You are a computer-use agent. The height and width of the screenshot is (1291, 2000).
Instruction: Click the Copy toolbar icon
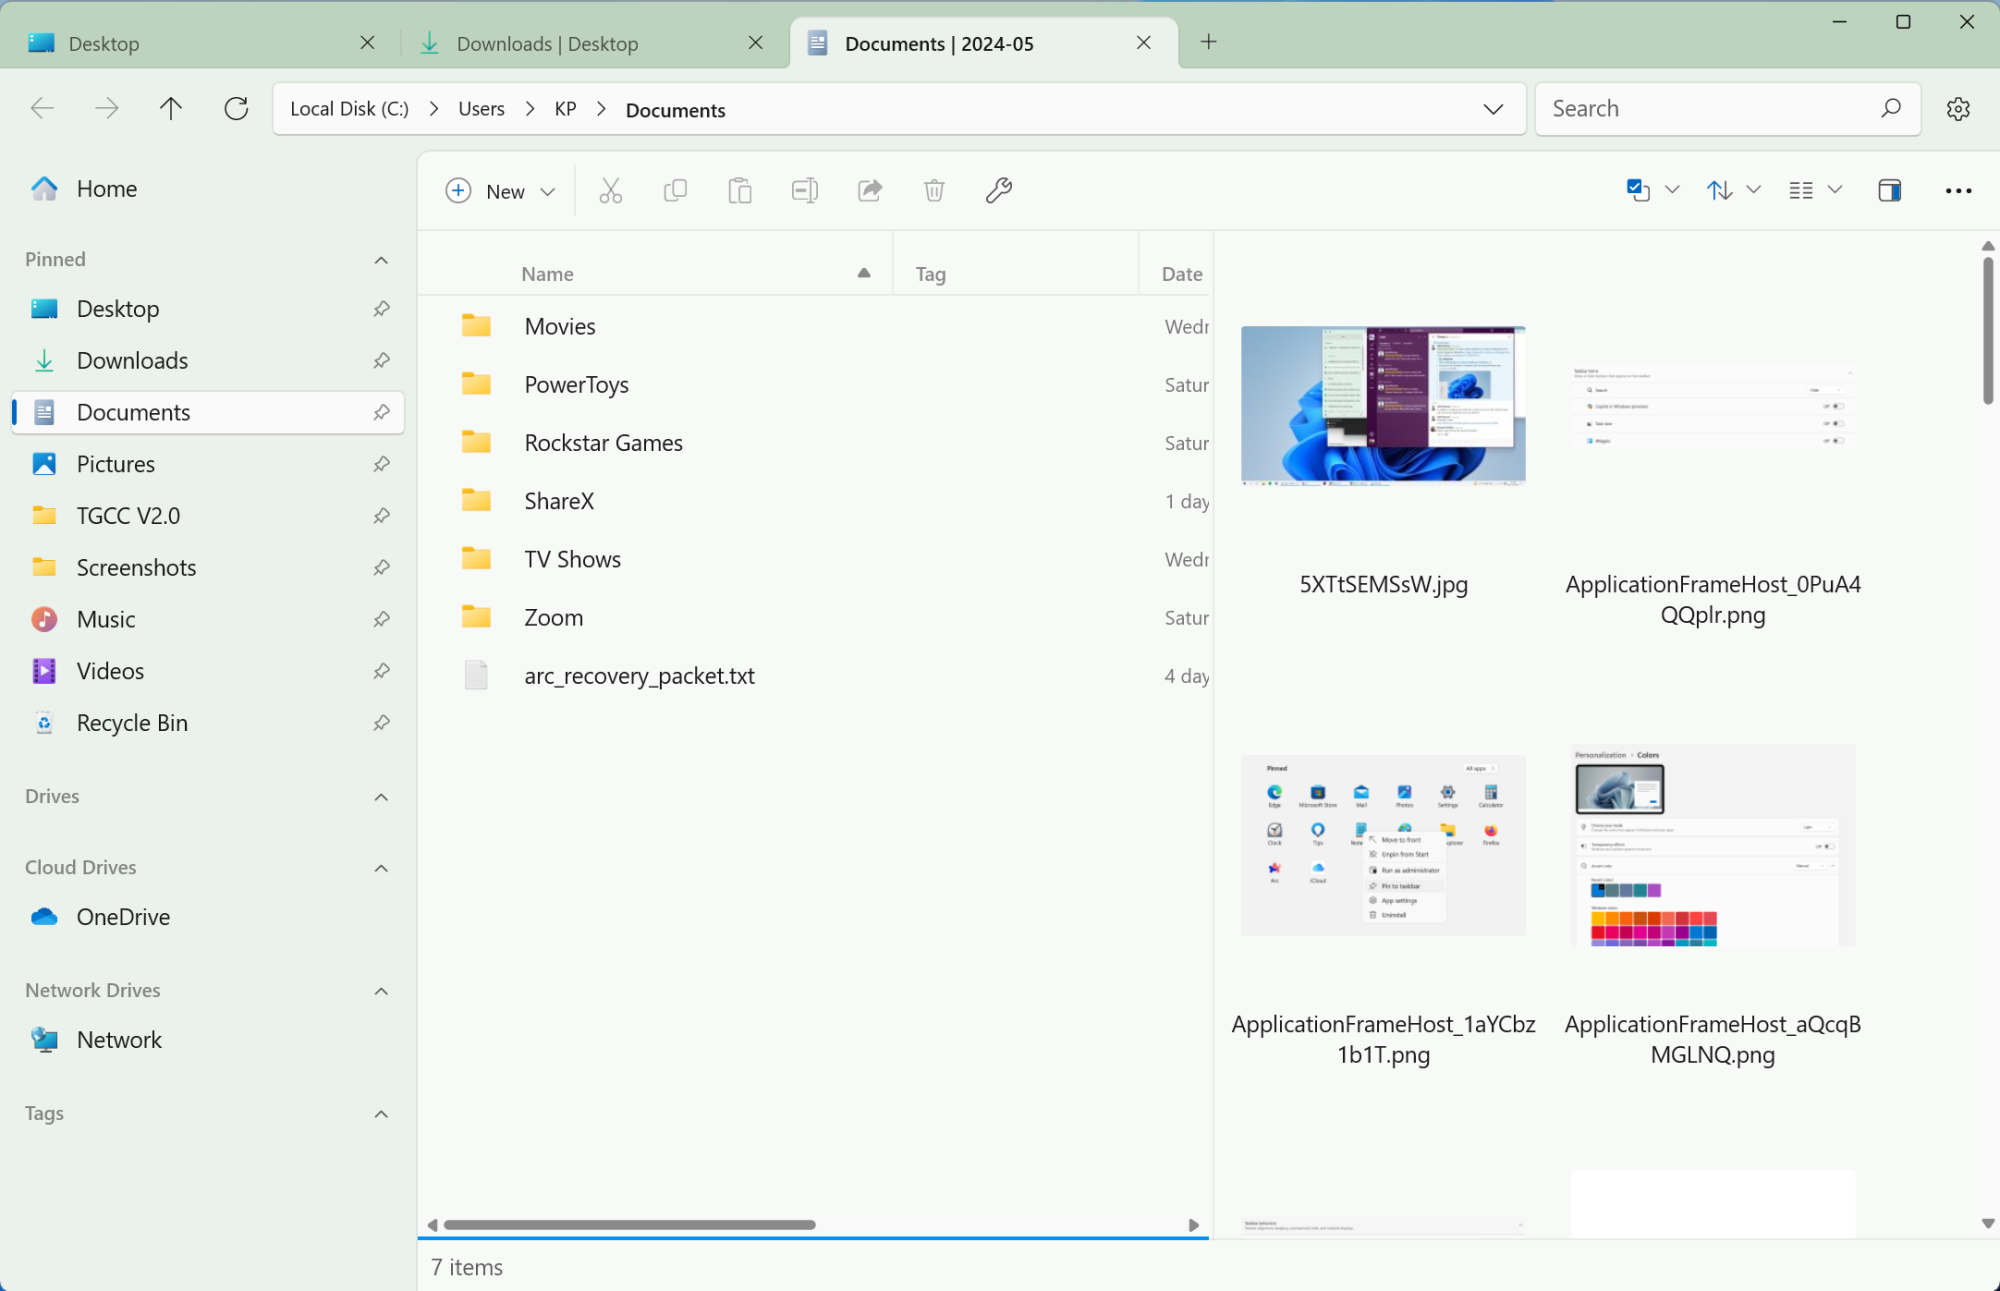coord(675,191)
